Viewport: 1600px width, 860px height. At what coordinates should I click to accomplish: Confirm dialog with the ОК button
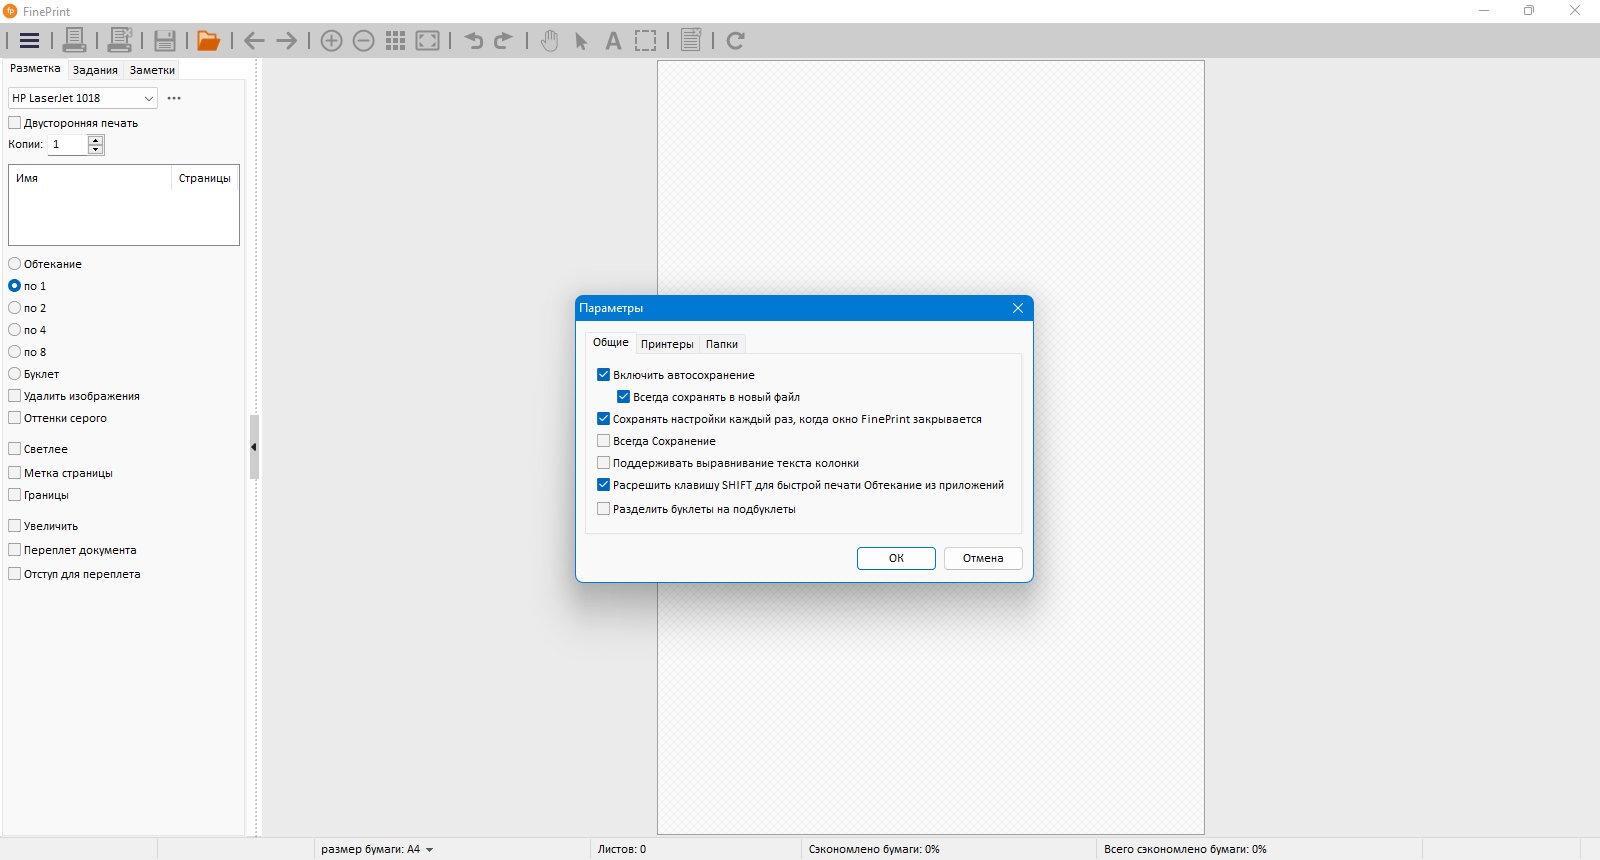pyautogui.click(x=896, y=558)
